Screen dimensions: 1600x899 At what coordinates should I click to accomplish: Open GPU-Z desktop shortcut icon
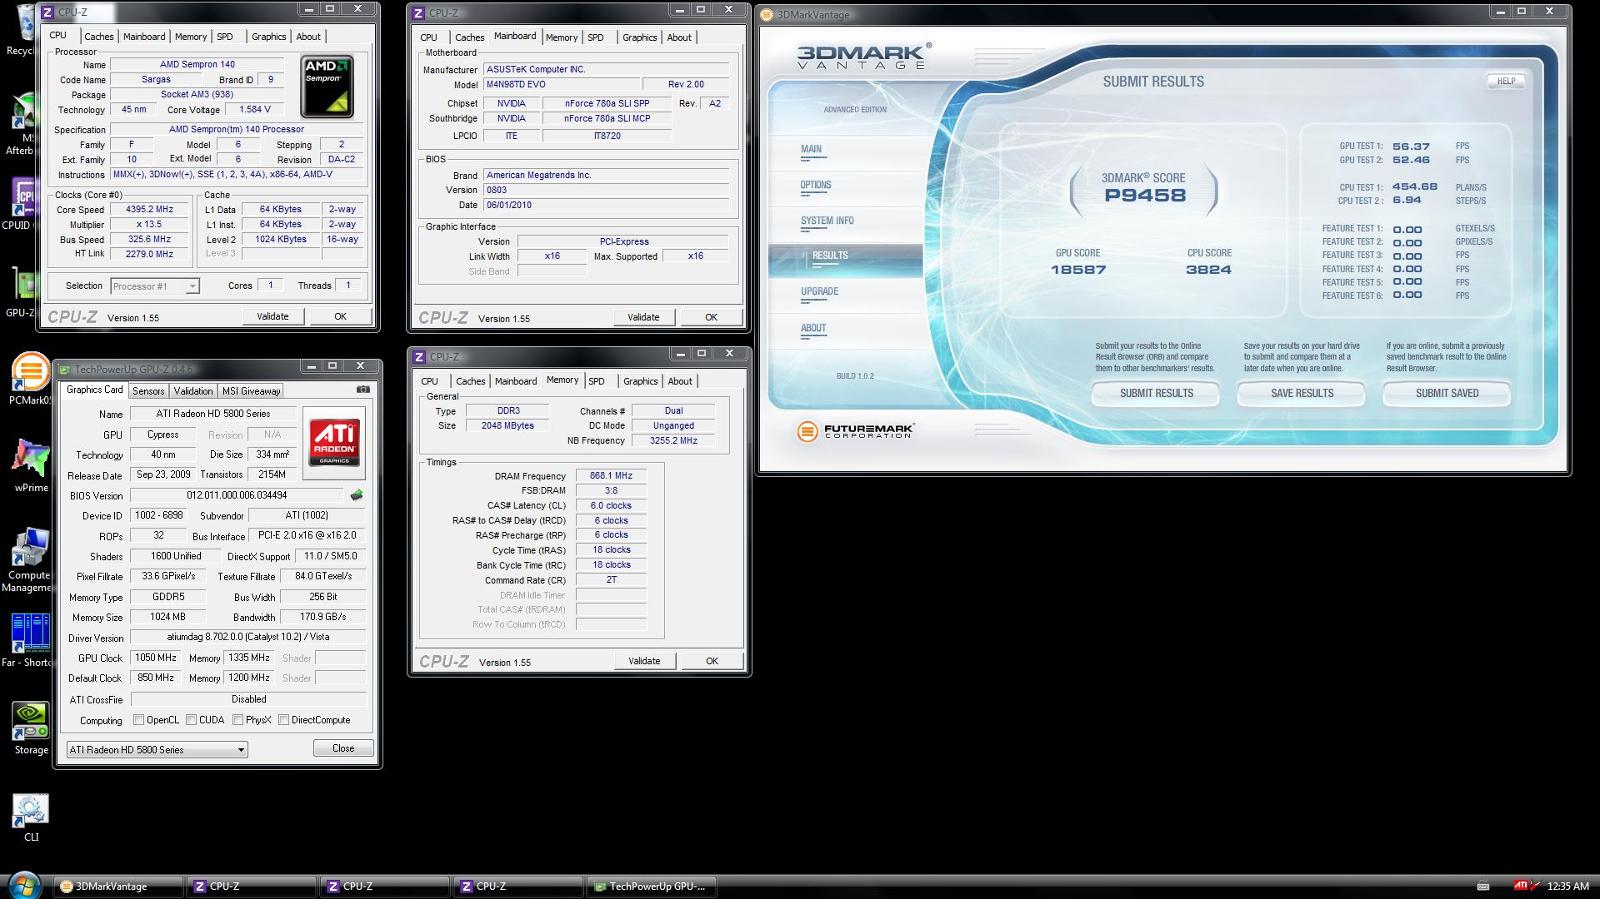pos(20,292)
